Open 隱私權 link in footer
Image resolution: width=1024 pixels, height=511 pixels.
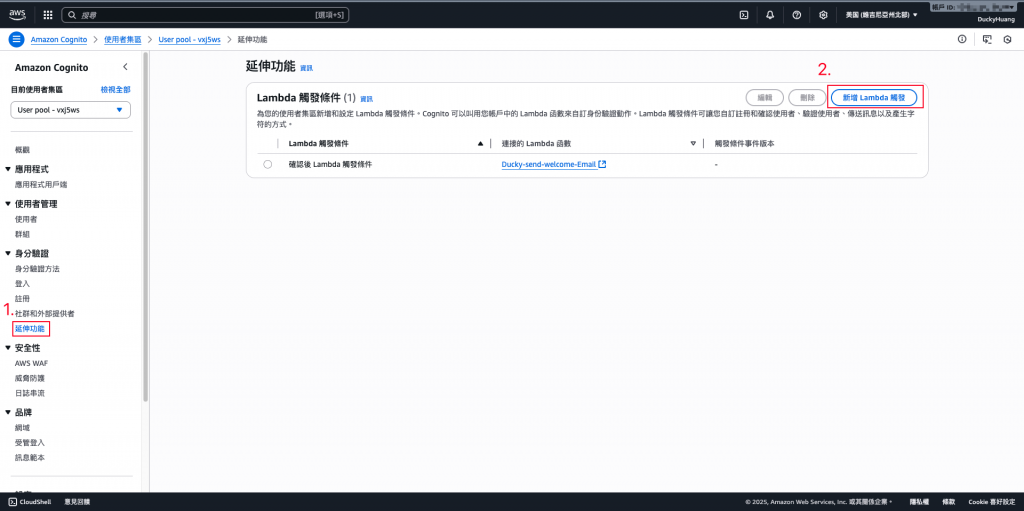click(920, 502)
